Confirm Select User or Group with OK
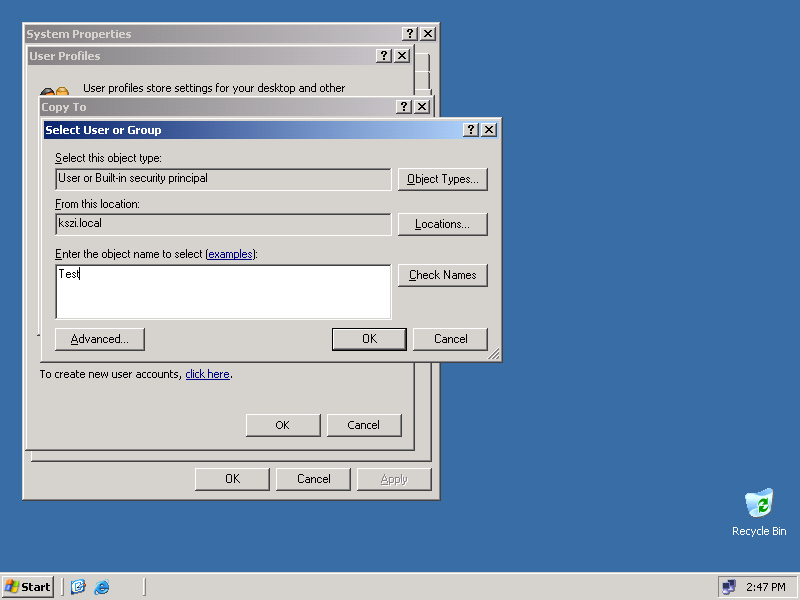 tap(369, 339)
